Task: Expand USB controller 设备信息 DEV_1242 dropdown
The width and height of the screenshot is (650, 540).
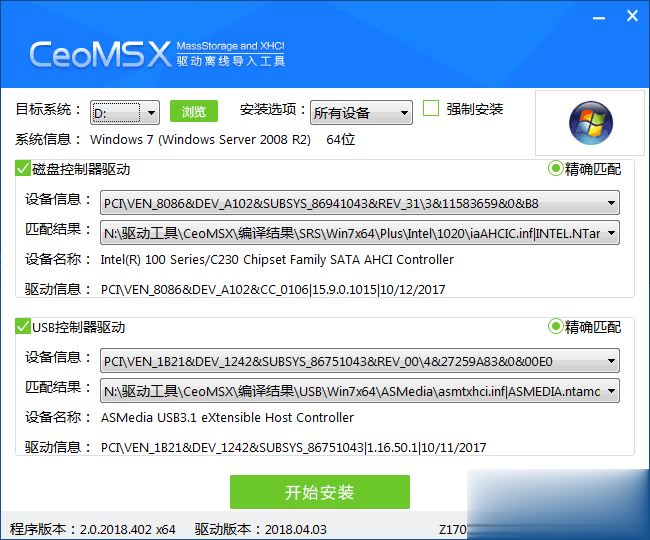Action: point(360,361)
